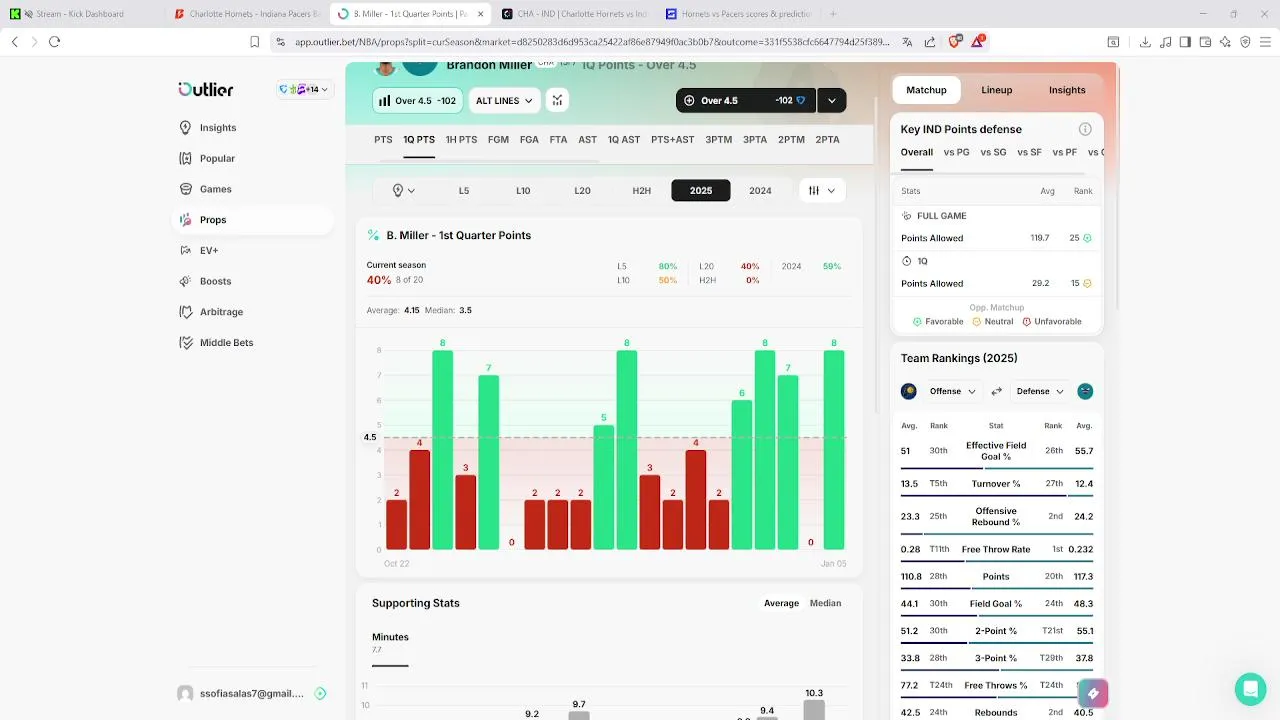This screenshot has width=1280, height=720.
Task: Select the 2025 season filter
Action: [x=701, y=191]
